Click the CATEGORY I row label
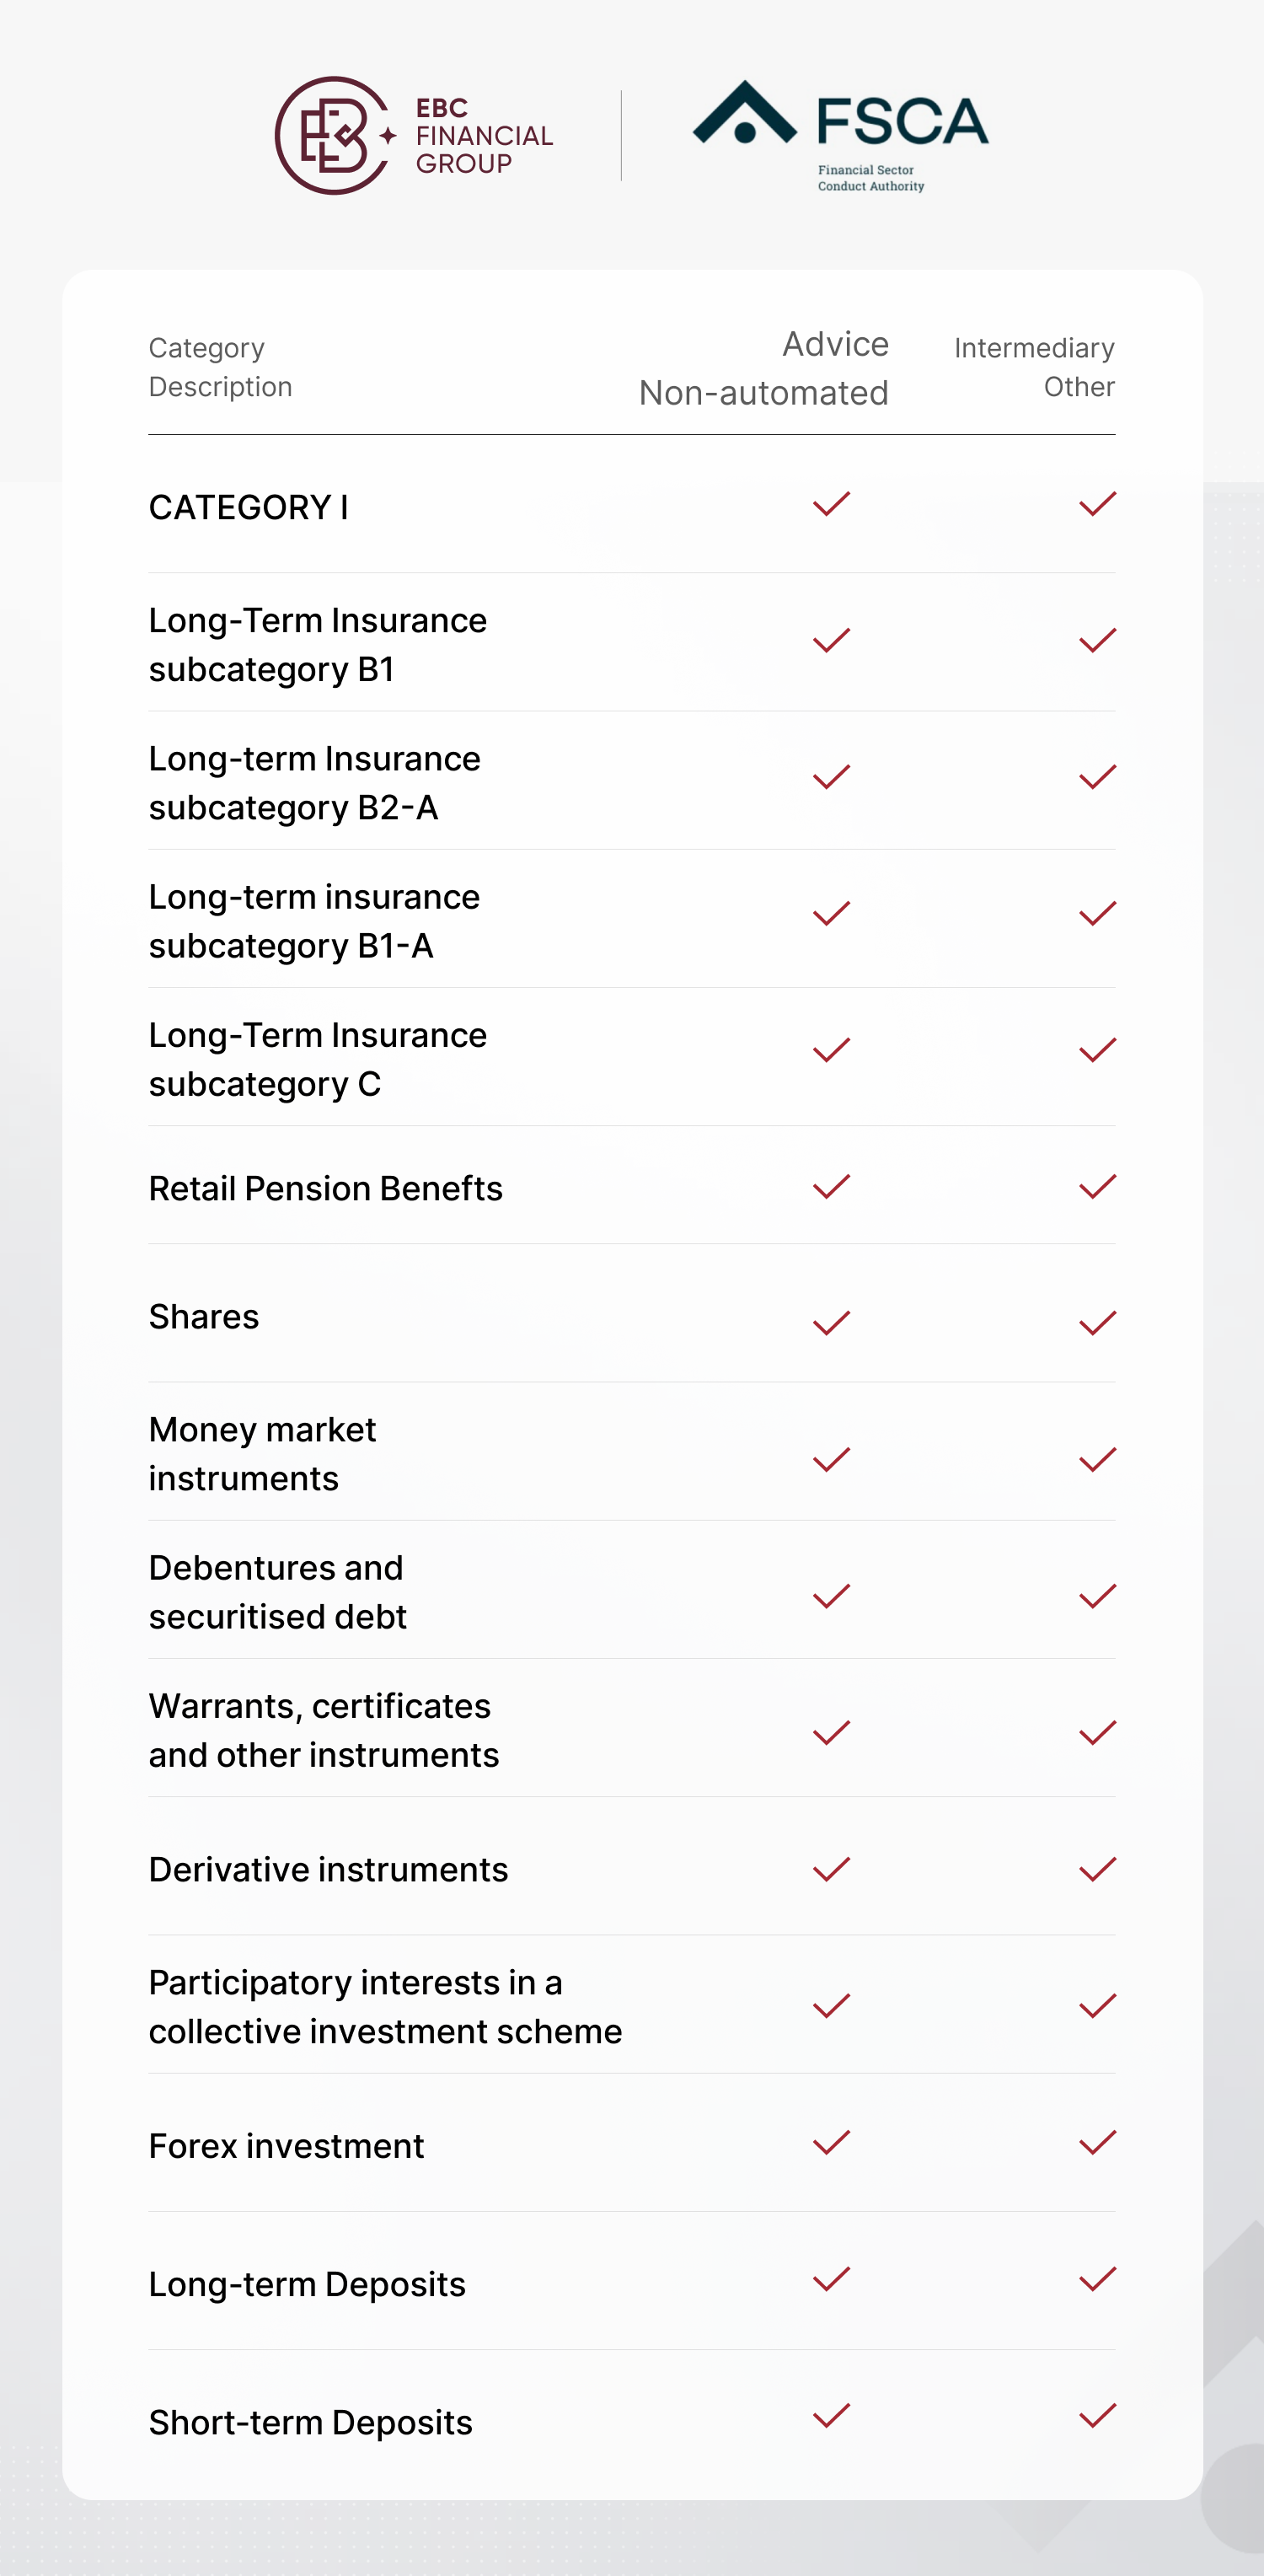This screenshot has height=2576, width=1264. click(248, 507)
